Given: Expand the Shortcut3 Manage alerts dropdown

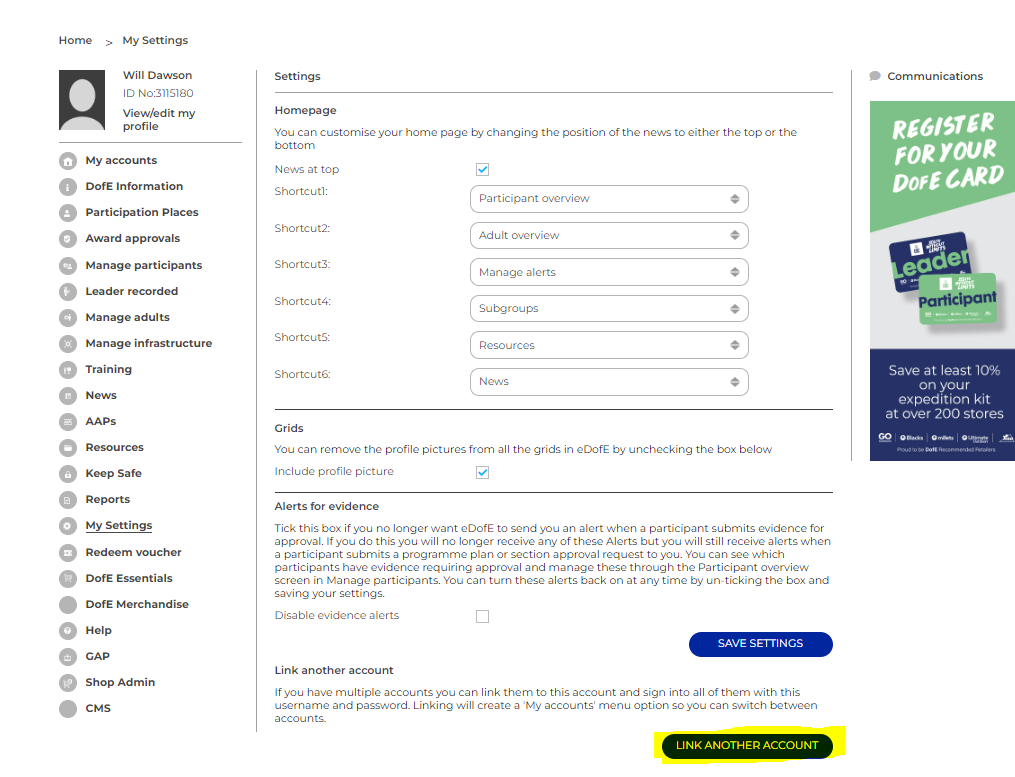Looking at the screenshot, I should tap(608, 272).
